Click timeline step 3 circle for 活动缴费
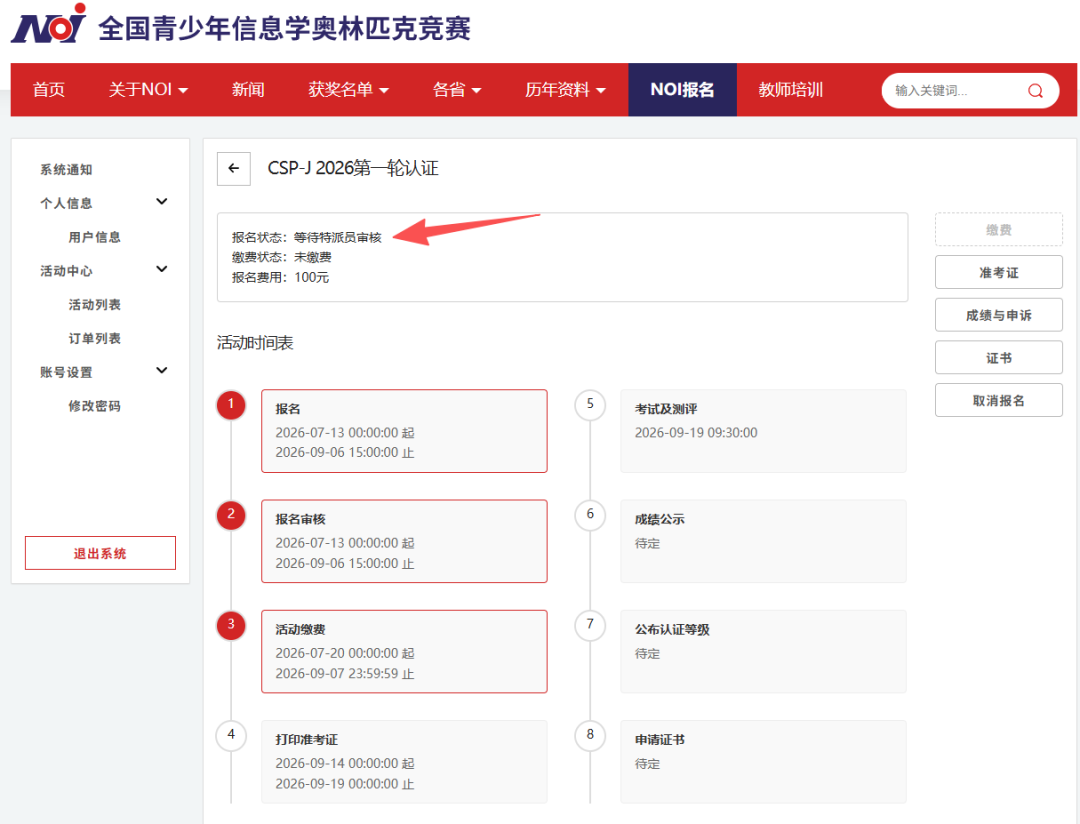Image resolution: width=1080 pixels, height=824 pixels. [x=231, y=624]
